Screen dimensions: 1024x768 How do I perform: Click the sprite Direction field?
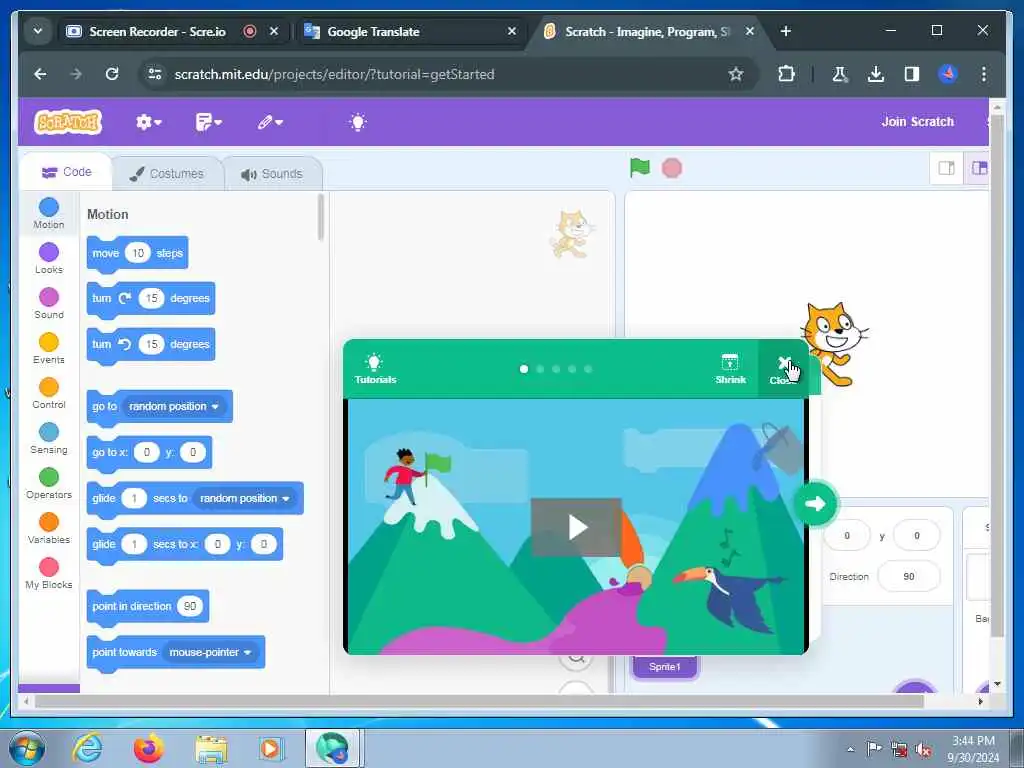pyautogui.click(x=908, y=577)
